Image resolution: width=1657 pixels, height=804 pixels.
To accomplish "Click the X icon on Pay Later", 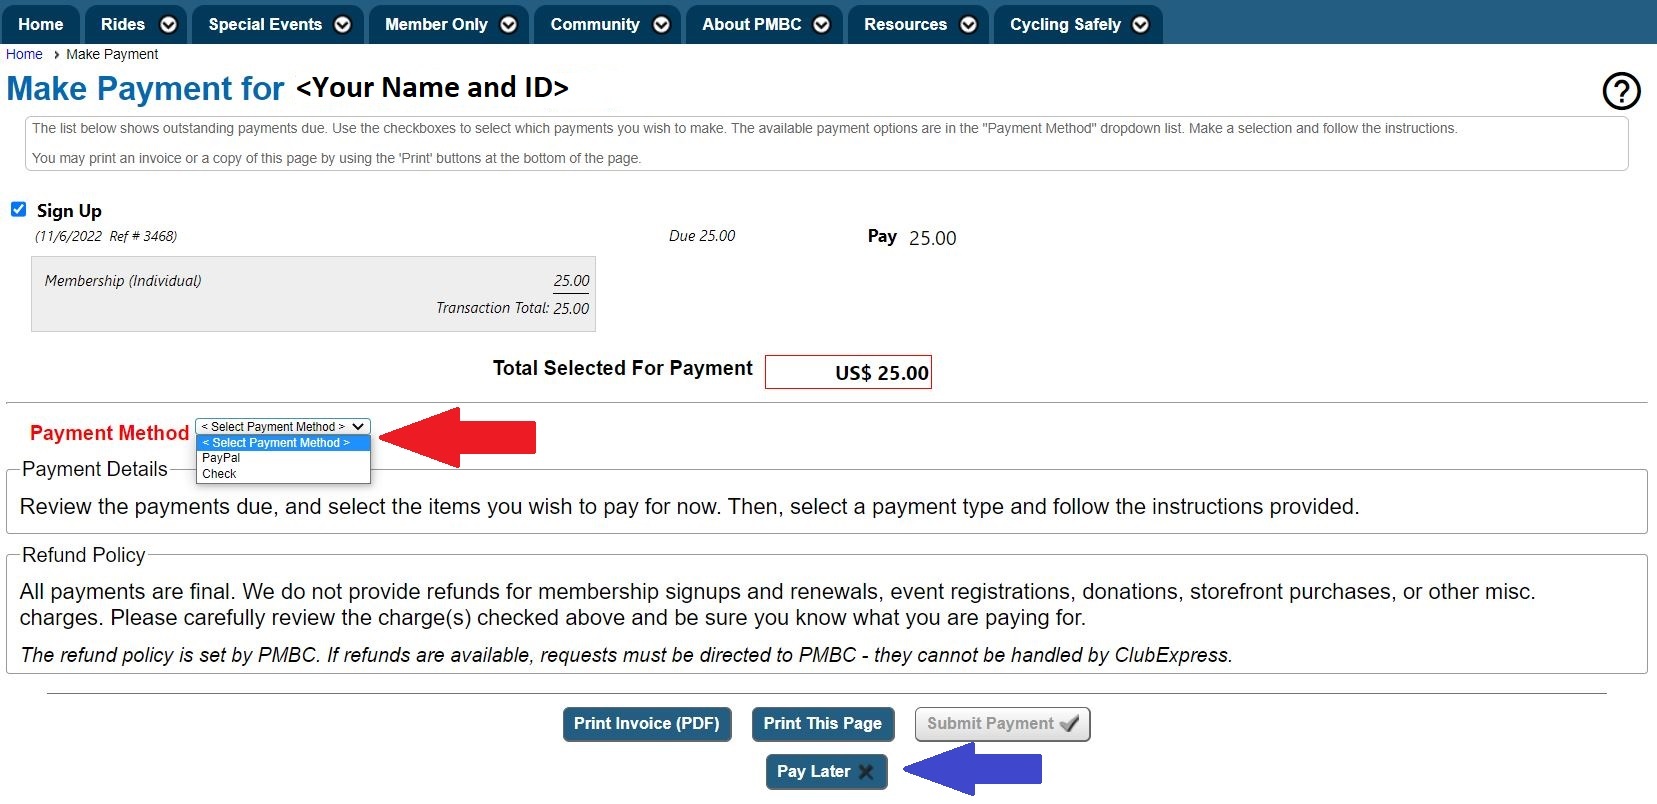I will 864,772.
